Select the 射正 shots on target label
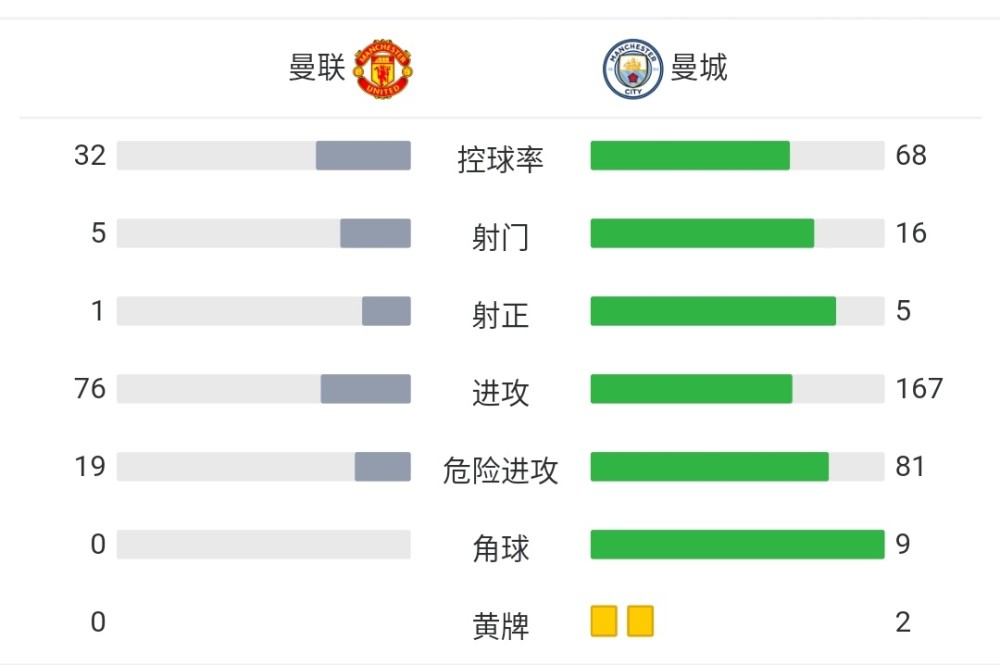Viewport: 1000px width, 665px height. 501,315
